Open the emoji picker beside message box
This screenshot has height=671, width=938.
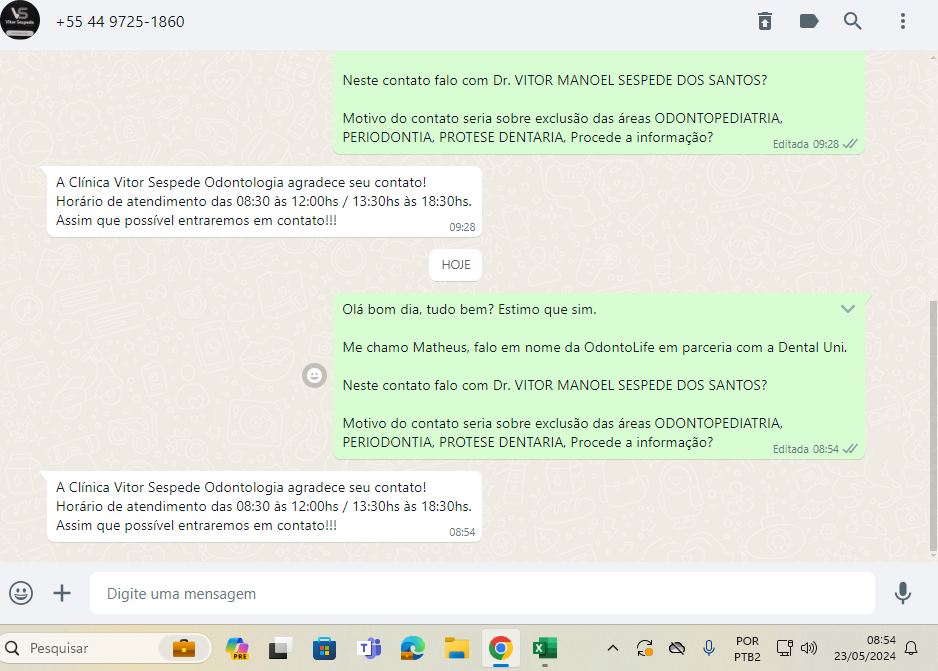tap(21, 593)
